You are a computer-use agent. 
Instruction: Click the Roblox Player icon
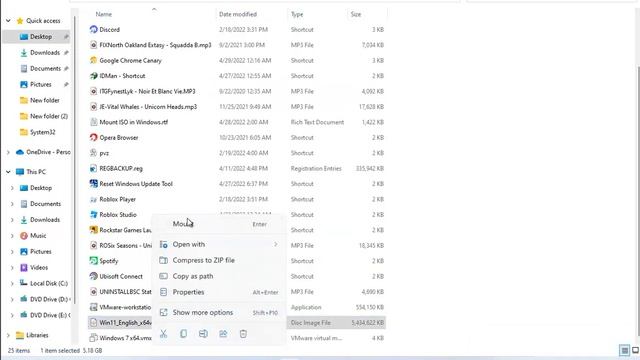(93, 199)
